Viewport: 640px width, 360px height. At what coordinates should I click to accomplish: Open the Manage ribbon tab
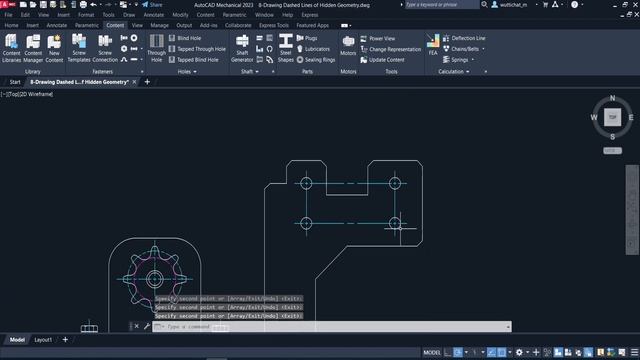pos(159,25)
